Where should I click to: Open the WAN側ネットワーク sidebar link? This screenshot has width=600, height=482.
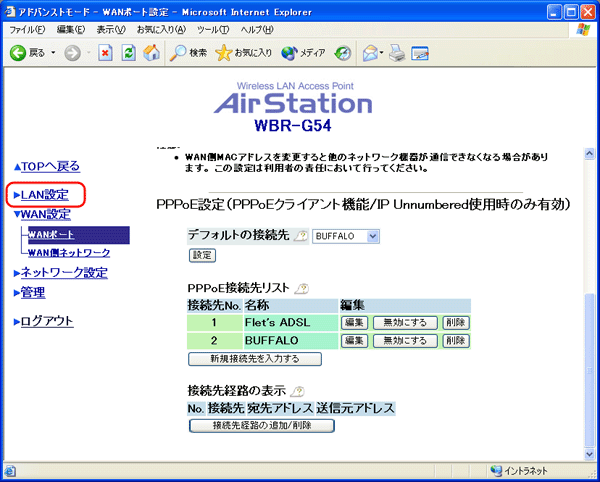[x=69, y=253]
